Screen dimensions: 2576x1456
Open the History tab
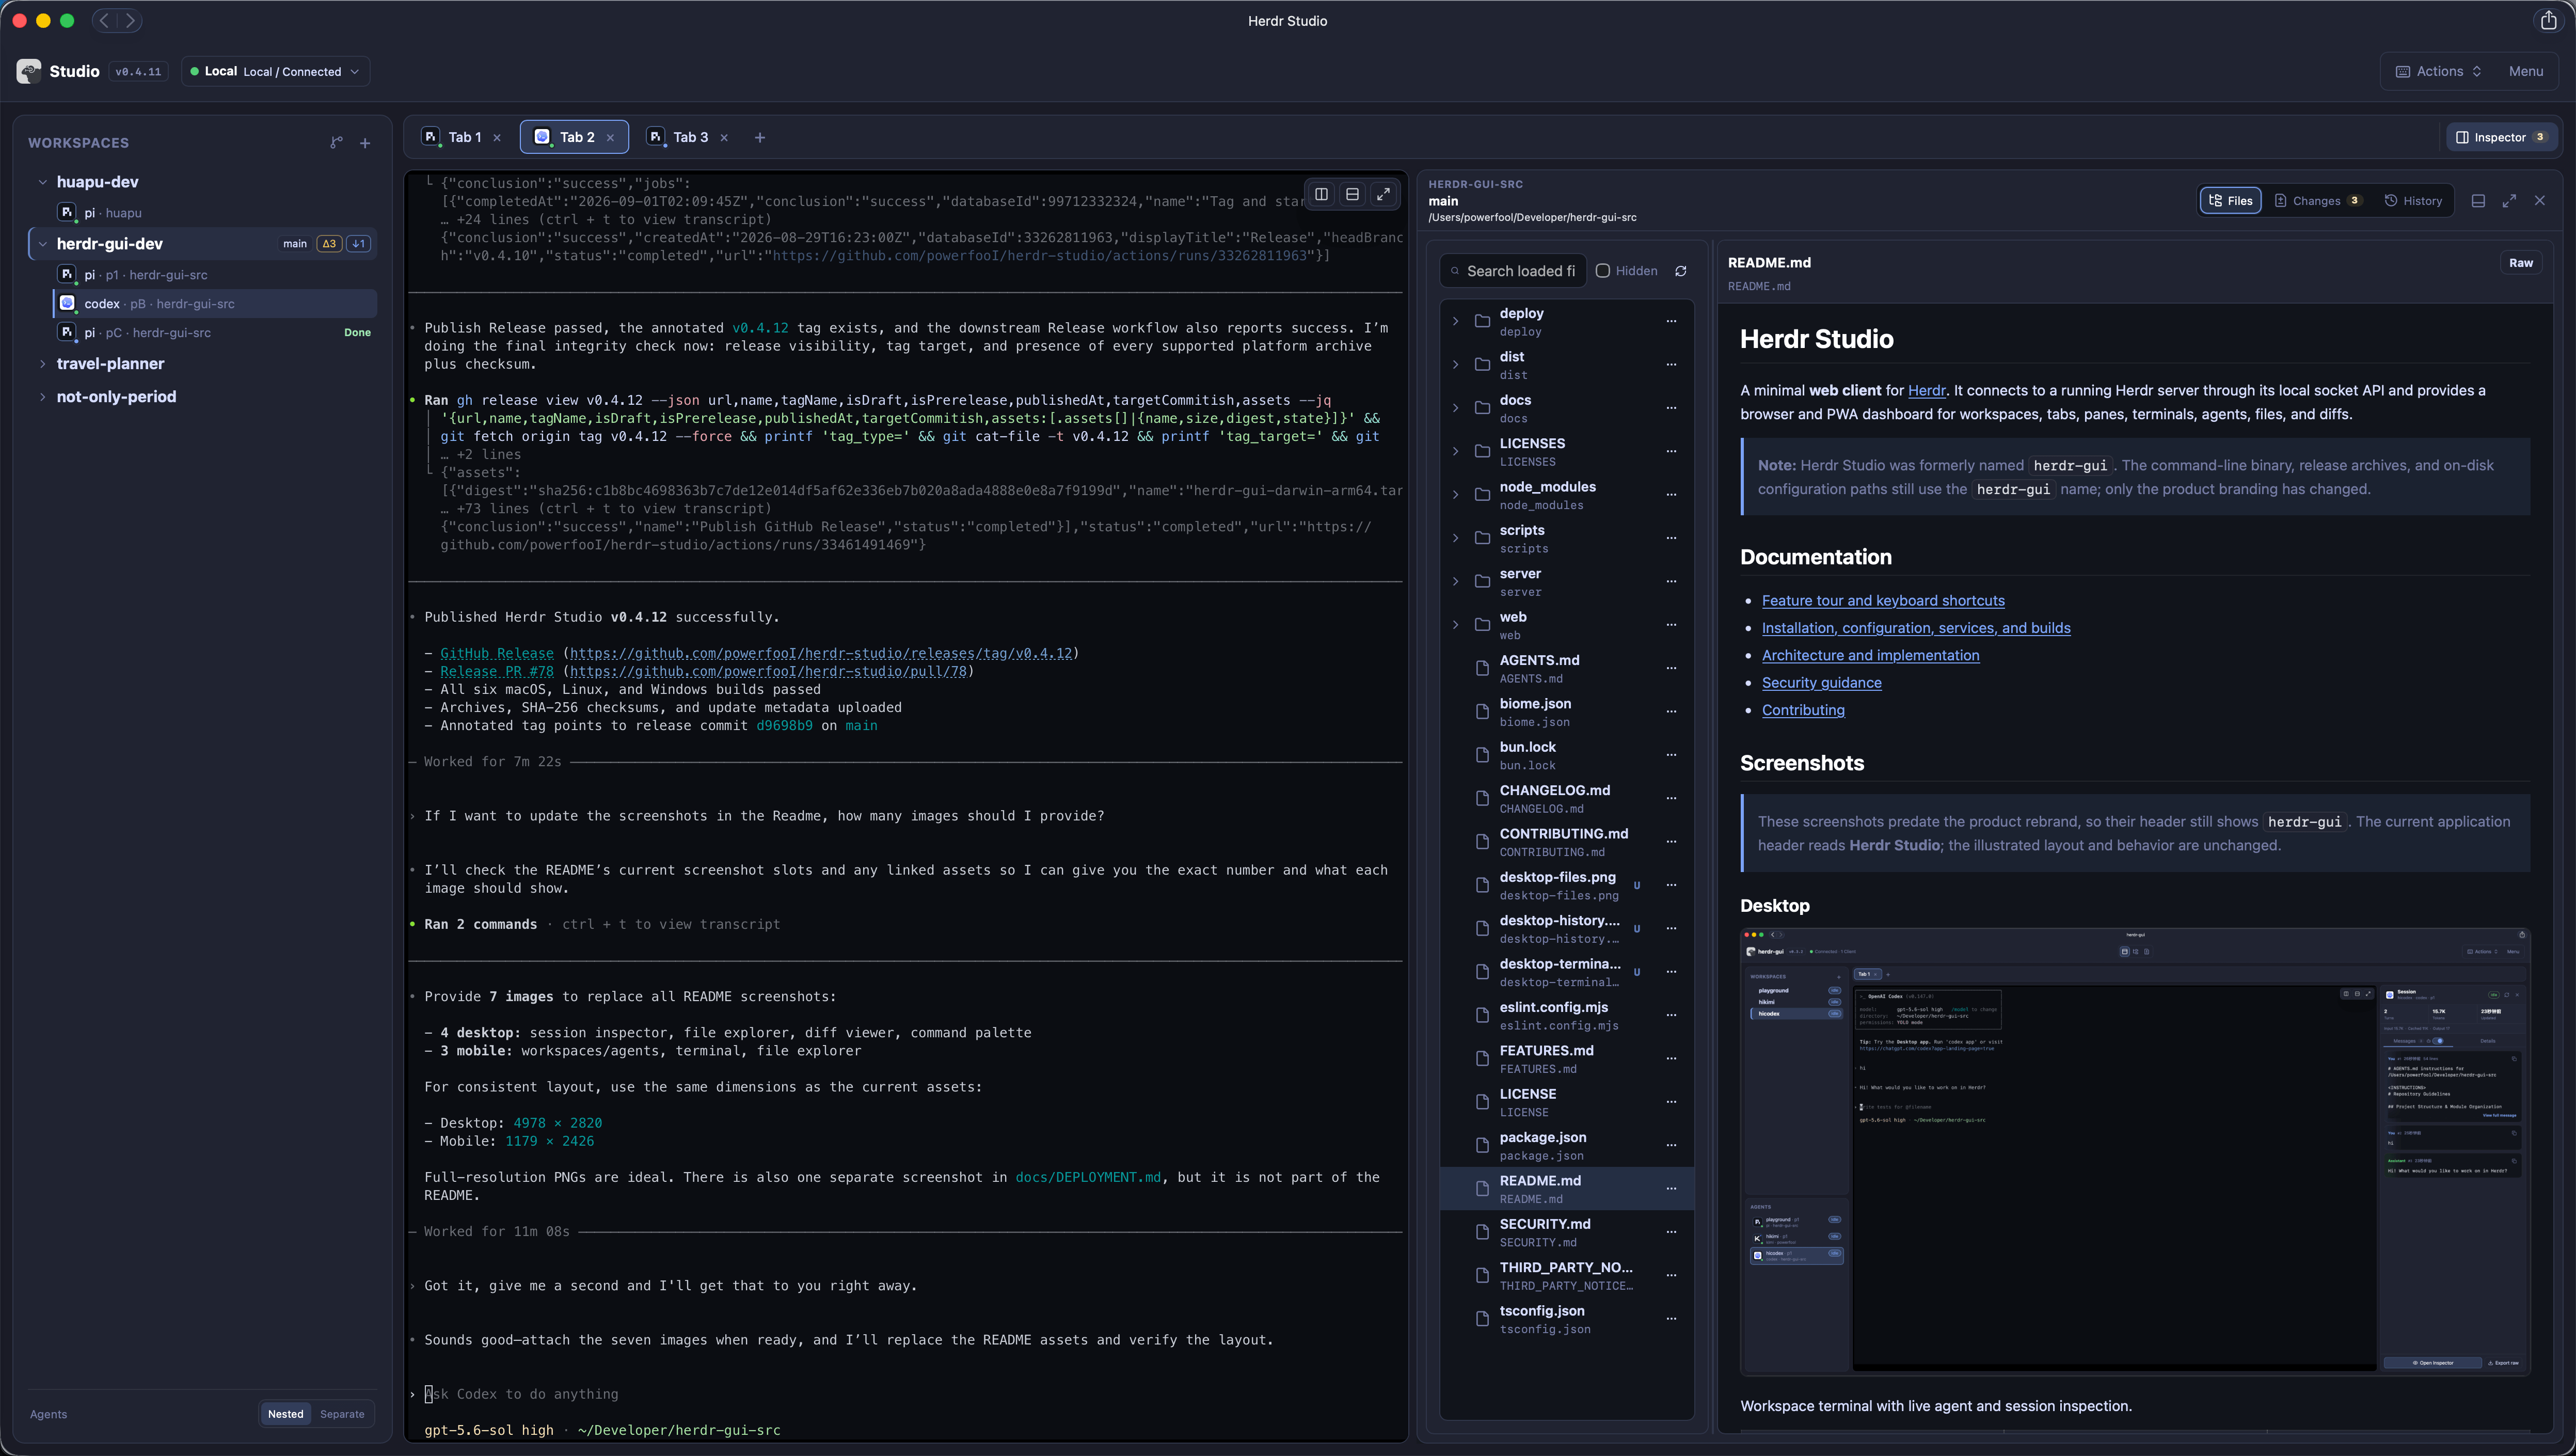2413,201
